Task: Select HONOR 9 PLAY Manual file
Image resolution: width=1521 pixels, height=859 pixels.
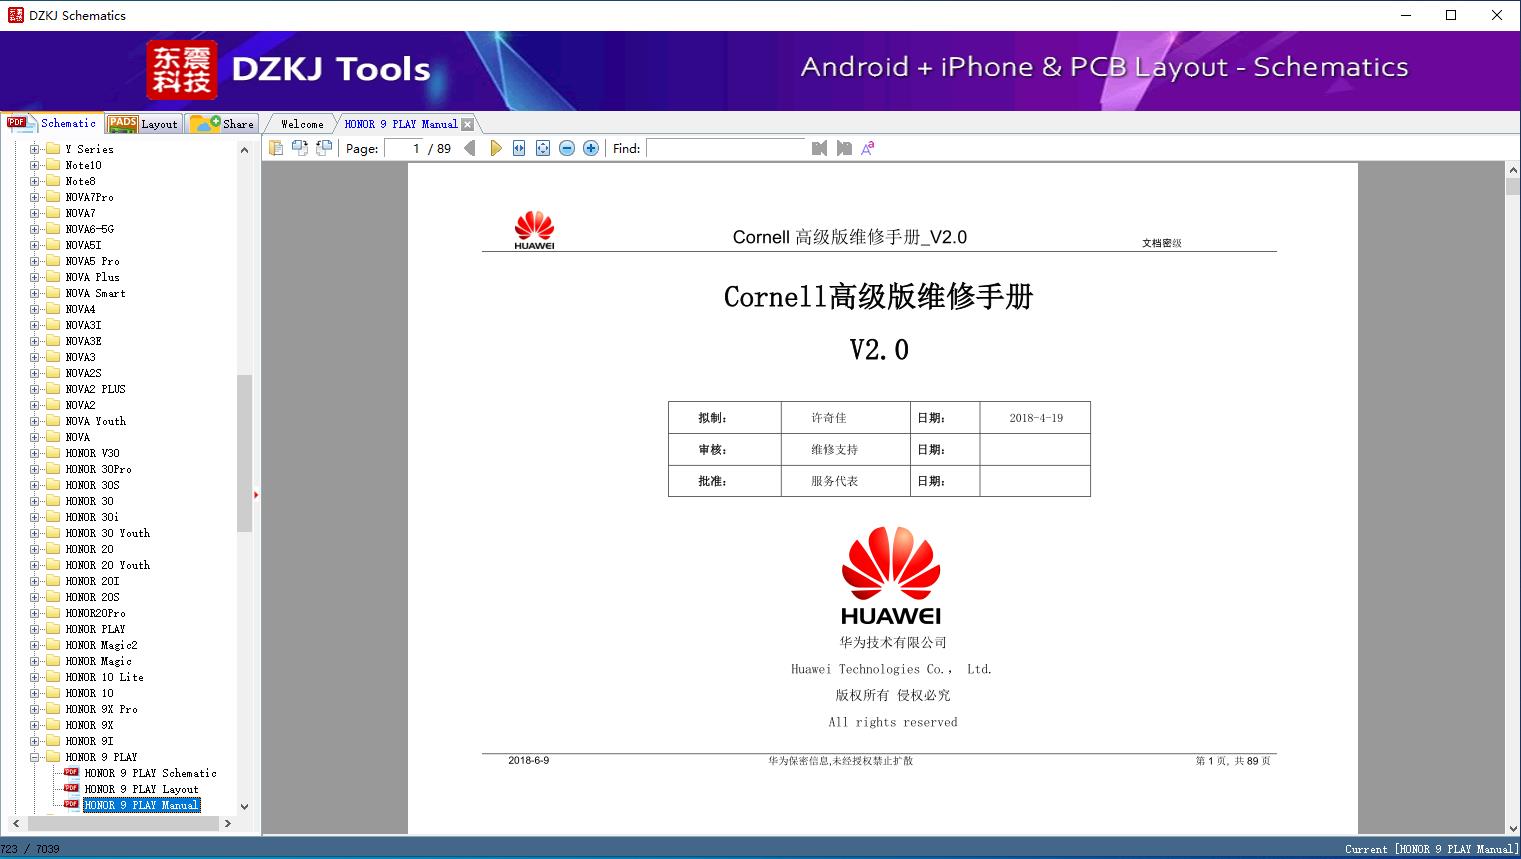Action: (x=141, y=805)
